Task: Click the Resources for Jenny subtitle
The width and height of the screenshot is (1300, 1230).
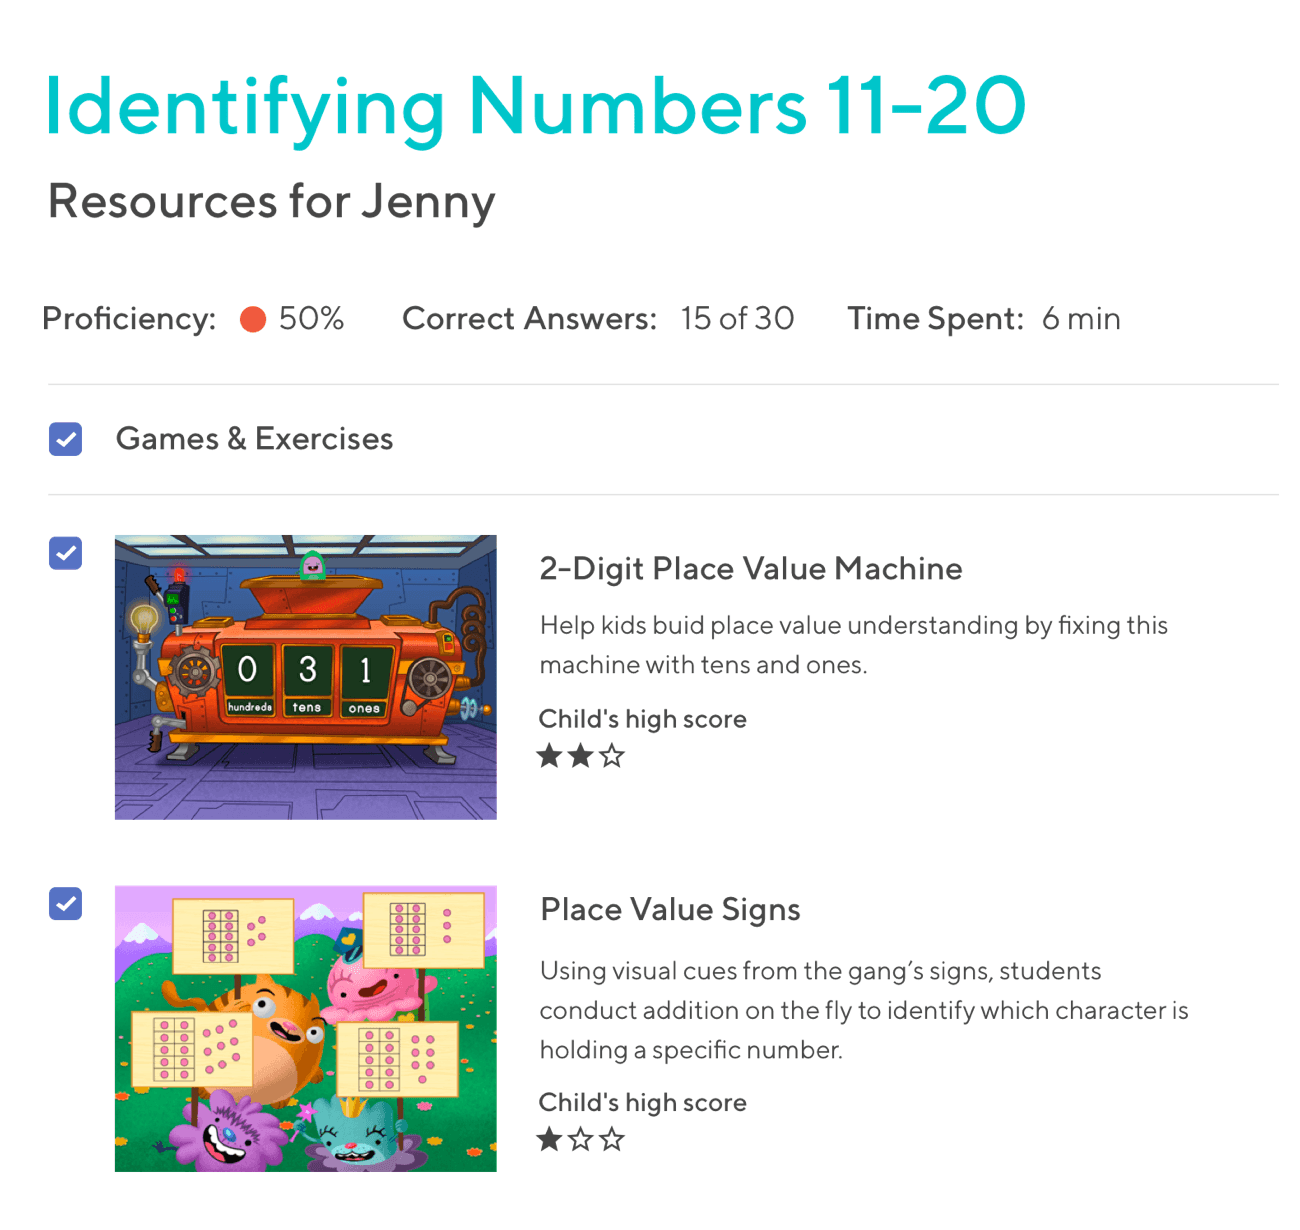Action: (x=271, y=202)
